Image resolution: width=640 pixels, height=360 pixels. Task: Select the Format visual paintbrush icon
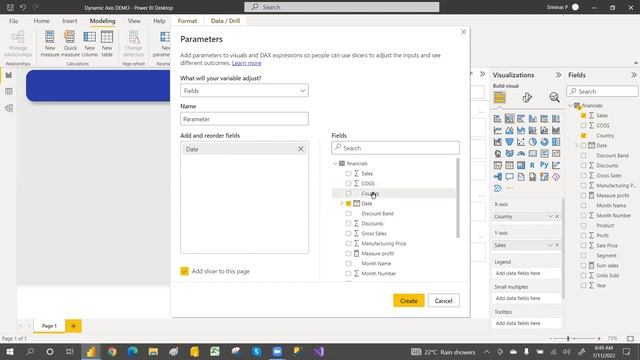point(527,98)
